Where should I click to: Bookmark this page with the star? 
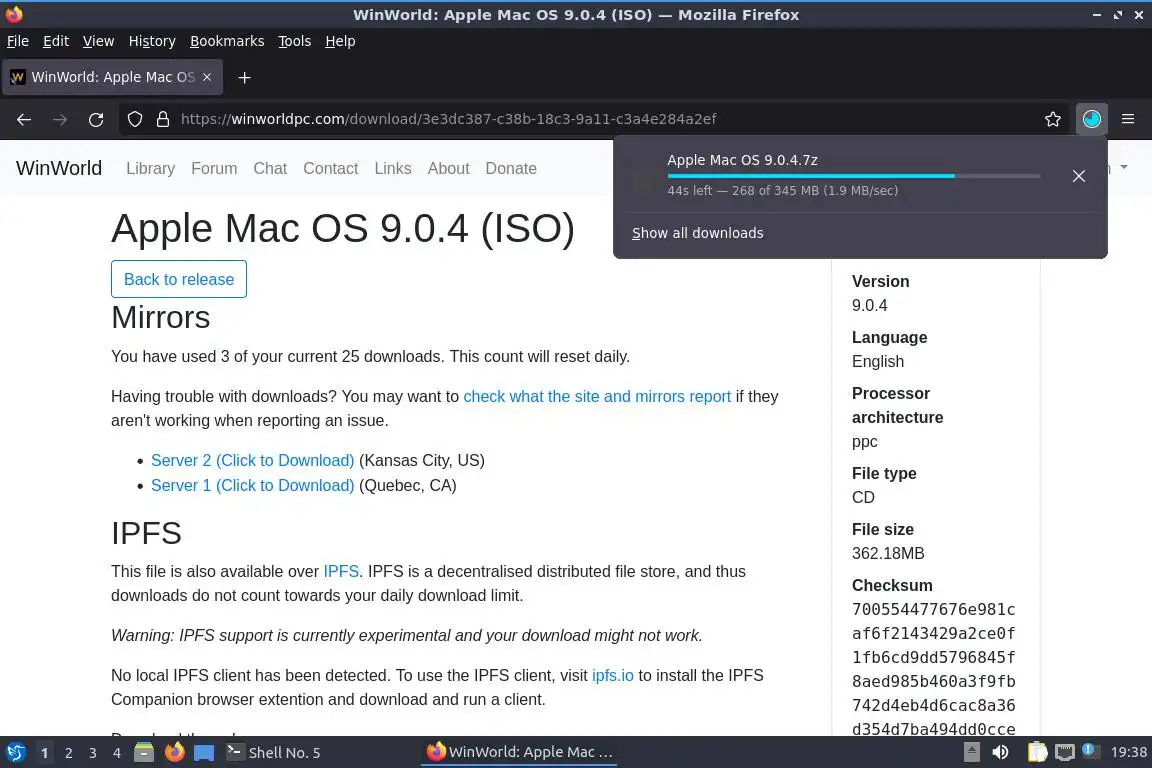coord(1053,119)
